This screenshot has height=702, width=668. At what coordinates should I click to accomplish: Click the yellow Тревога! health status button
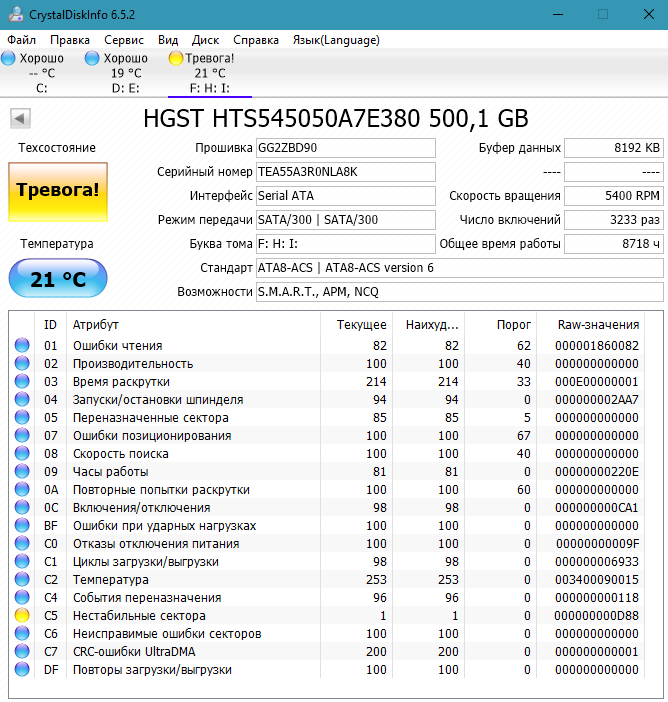58,192
